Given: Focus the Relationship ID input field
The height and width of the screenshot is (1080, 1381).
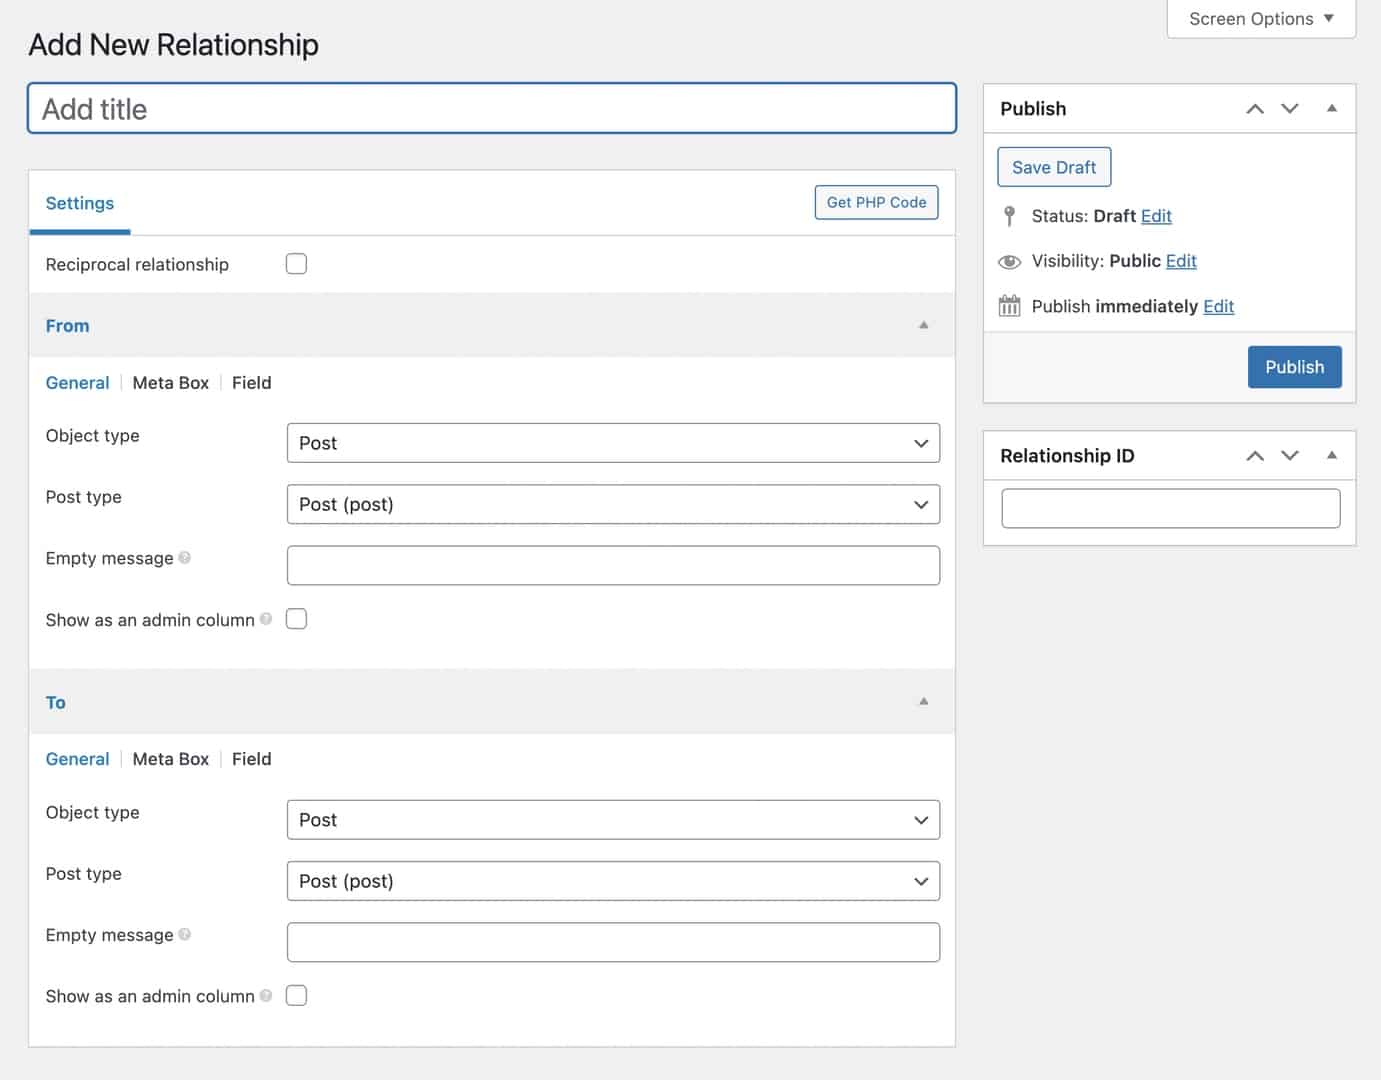Looking at the screenshot, I should [x=1170, y=508].
